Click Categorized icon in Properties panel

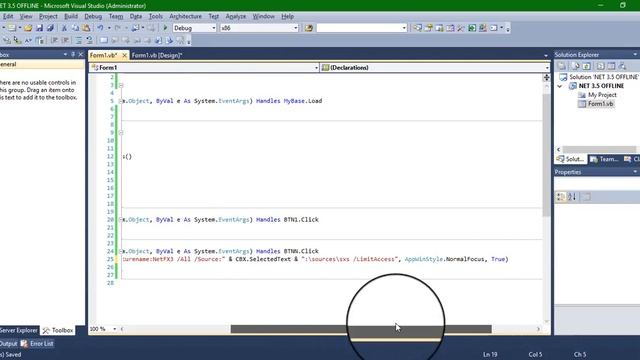(x=561, y=197)
